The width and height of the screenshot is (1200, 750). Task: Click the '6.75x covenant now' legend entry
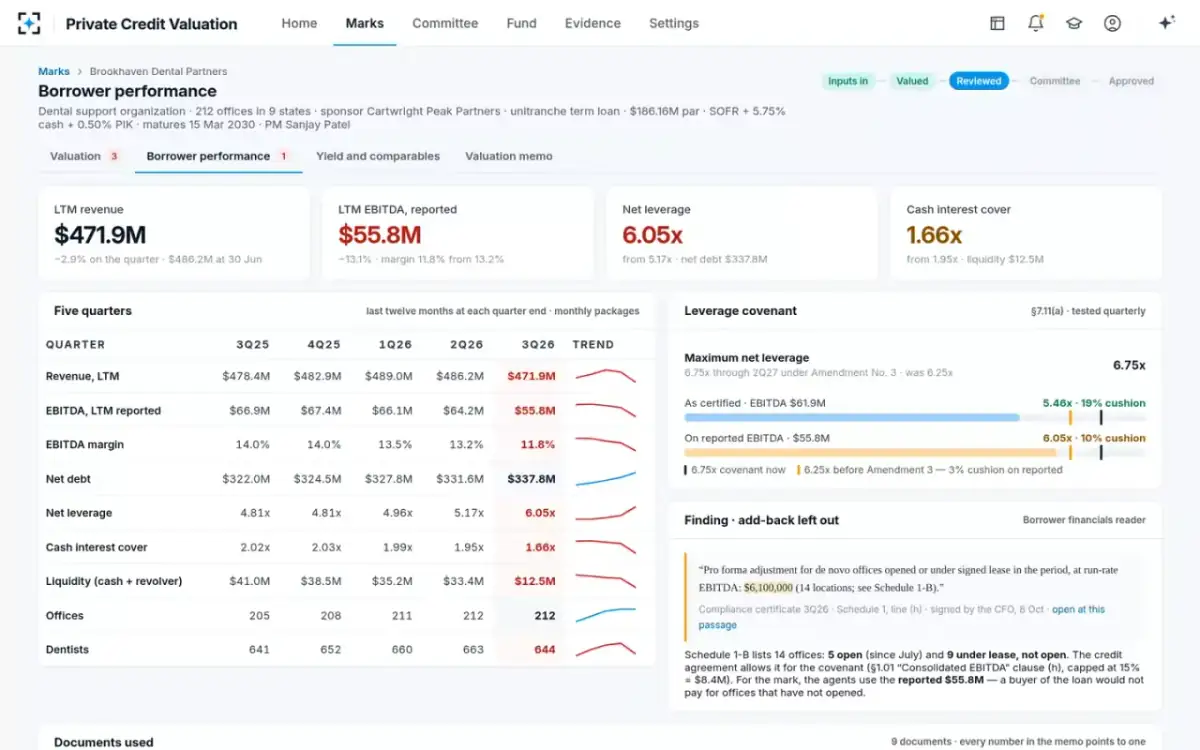coord(735,470)
